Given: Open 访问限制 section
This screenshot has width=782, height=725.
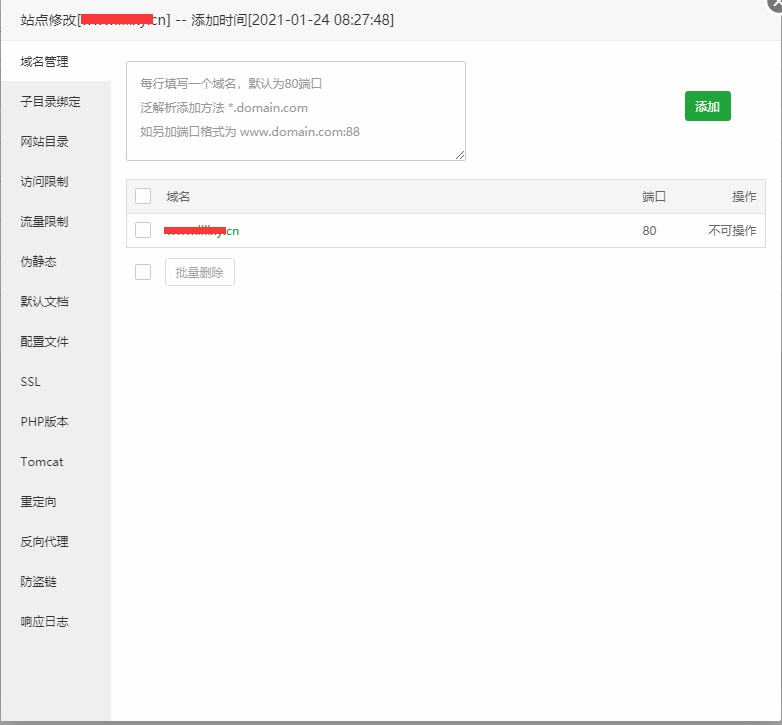Looking at the screenshot, I should coord(56,181).
